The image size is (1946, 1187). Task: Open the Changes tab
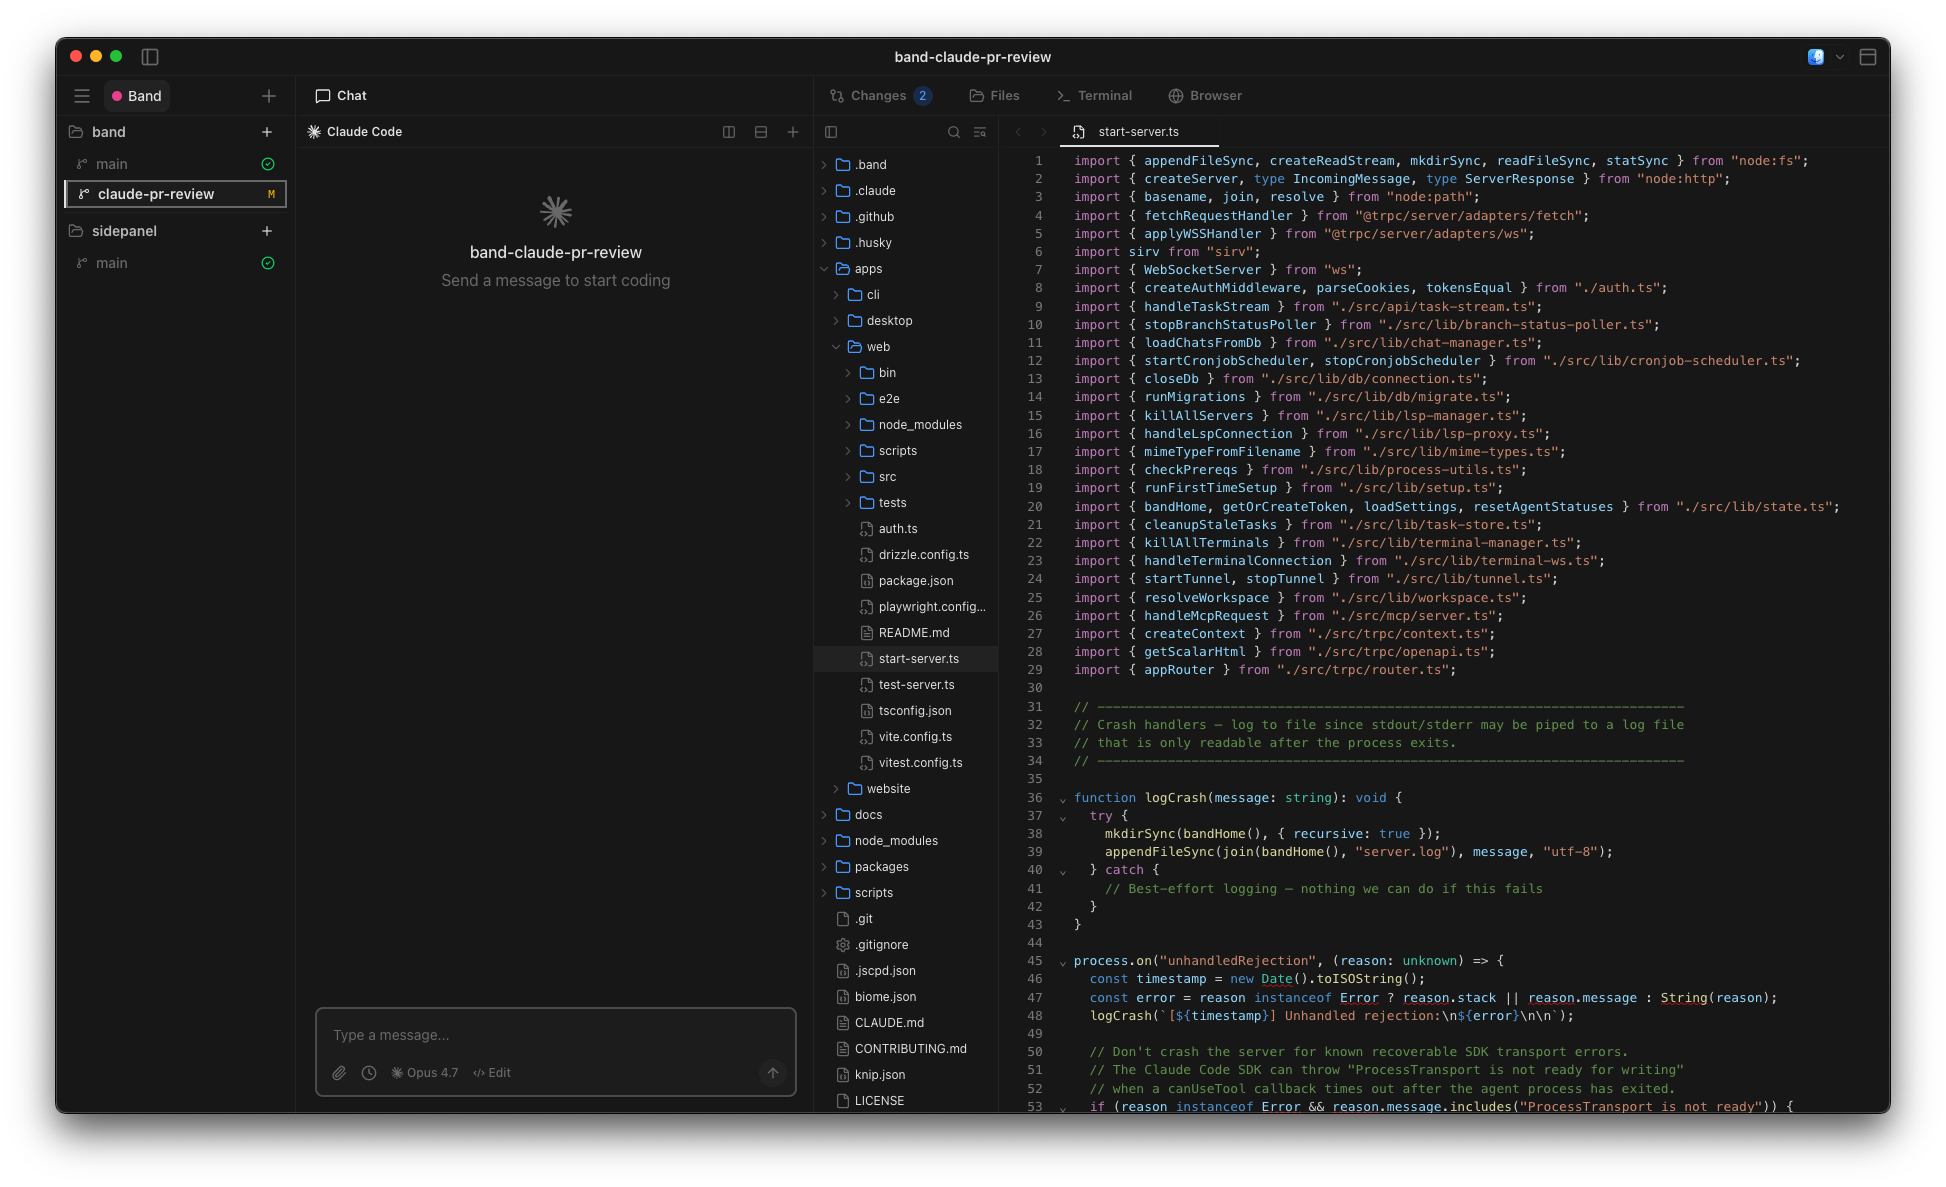pyautogui.click(x=881, y=96)
